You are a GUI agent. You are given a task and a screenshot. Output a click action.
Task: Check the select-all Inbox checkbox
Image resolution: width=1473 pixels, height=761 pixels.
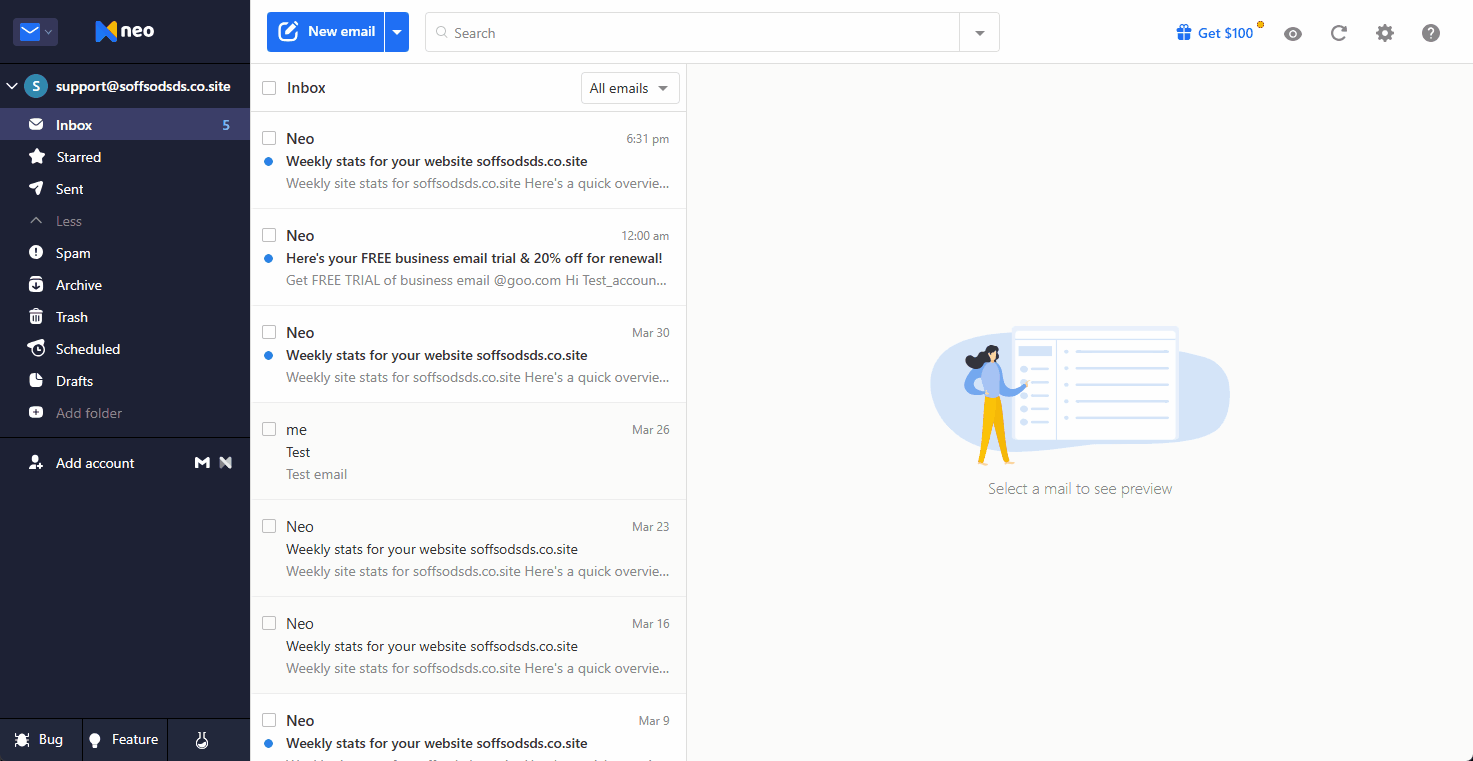[269, 88]
